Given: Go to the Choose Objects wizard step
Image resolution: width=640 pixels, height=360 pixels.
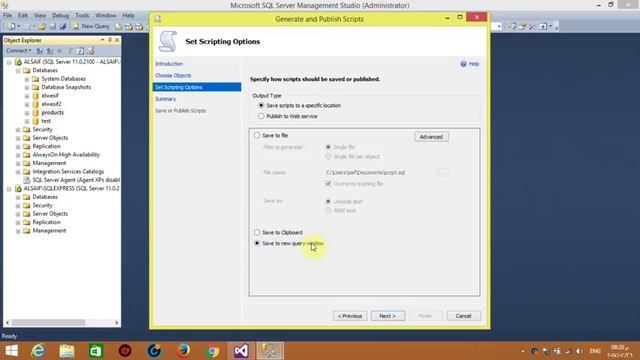Looking at the screenshot, I should pyautogui.click(x=173, y=76).
